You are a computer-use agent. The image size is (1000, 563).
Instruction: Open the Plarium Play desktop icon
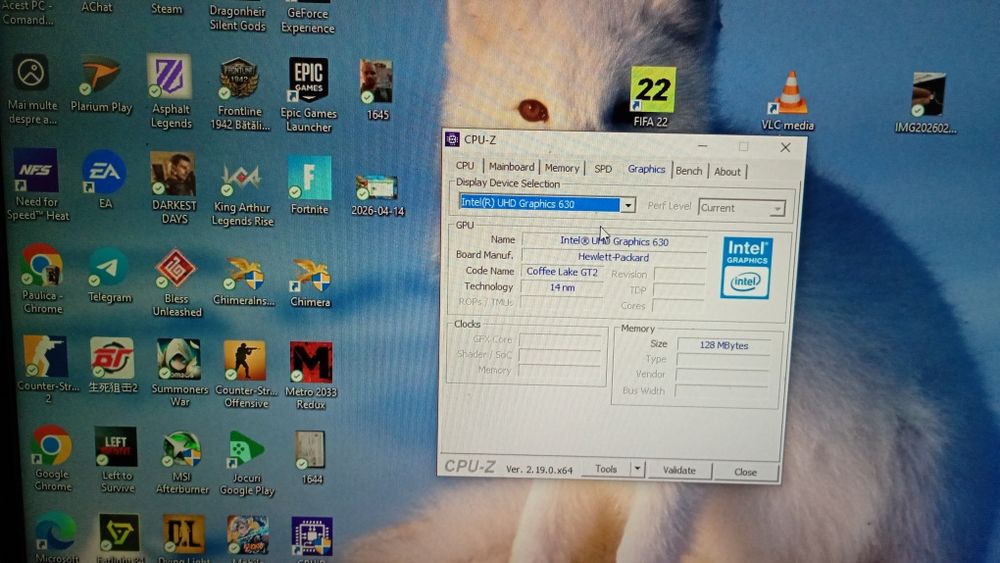(101, 84)
